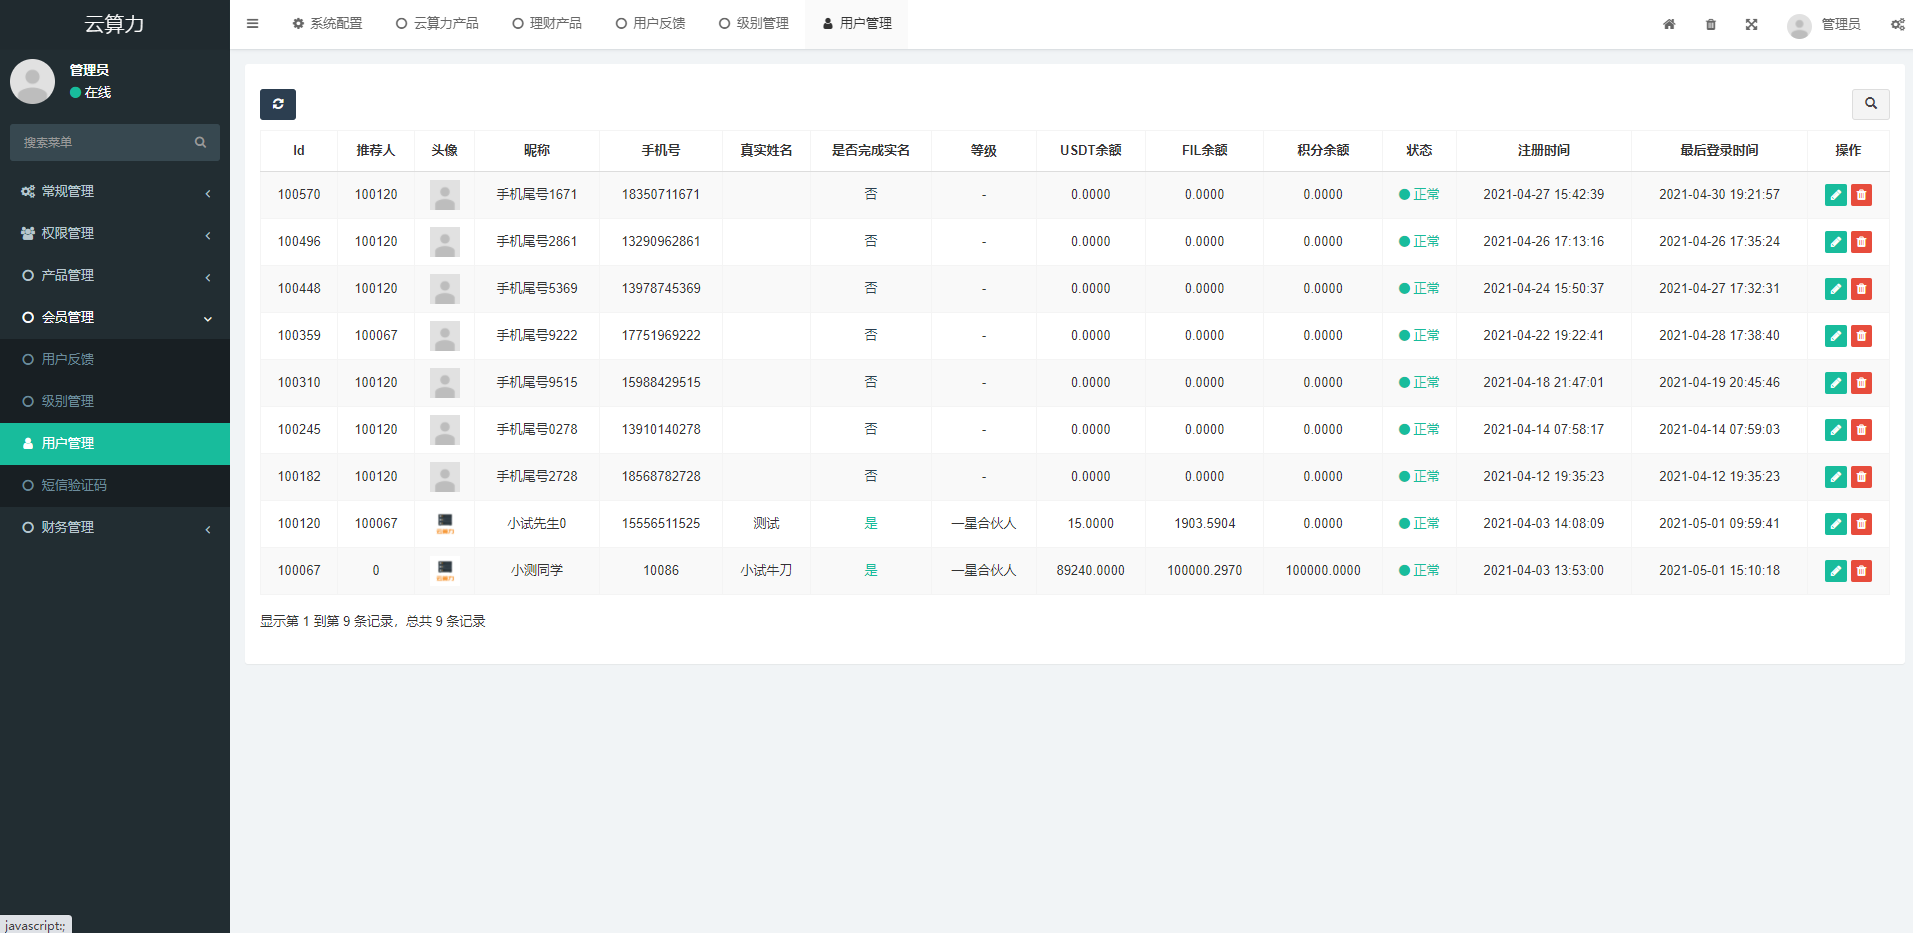Toggle fullscreen mode with the arrows icon
The image size is (1913, 933).
tap(1751, 24)
